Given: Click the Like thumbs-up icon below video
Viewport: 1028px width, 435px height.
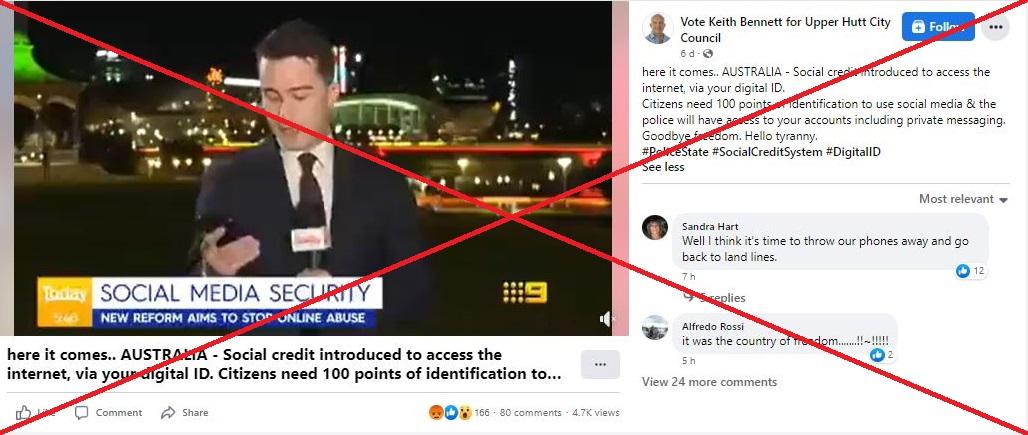Looking at the screenshot, I should coord(24,412).
